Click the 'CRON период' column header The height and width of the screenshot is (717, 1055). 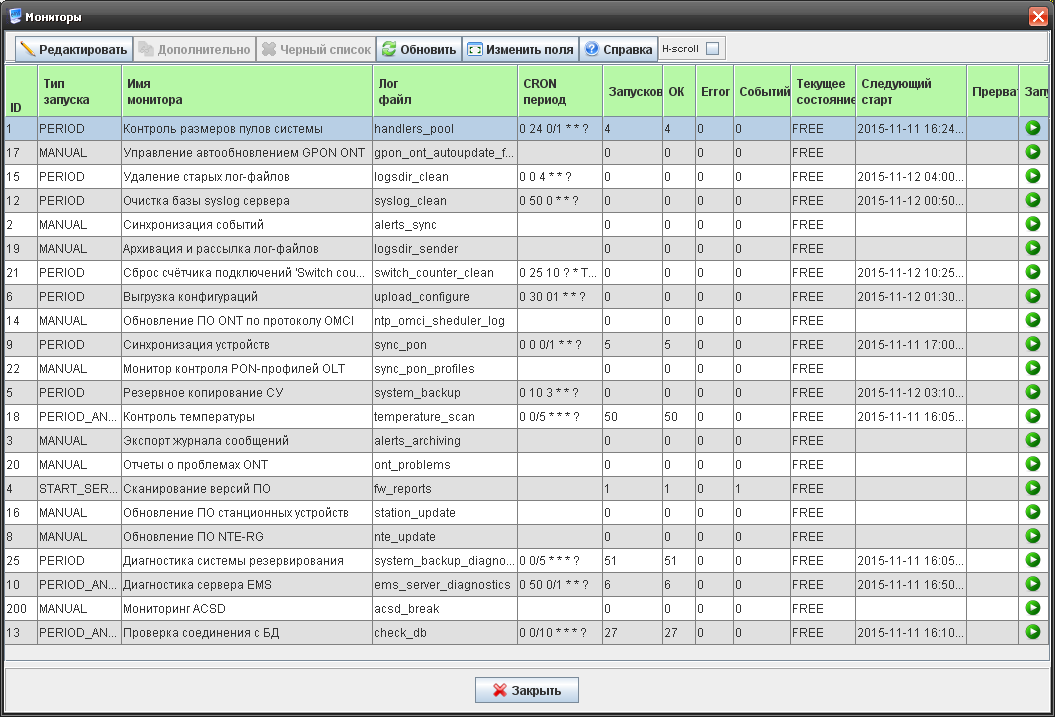click(560, 91)
